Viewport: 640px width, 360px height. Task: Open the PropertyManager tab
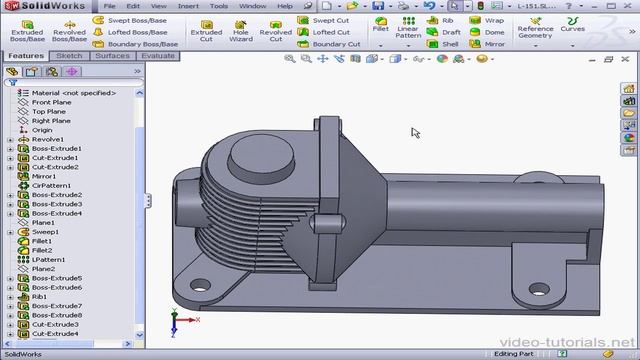(x=32, y=71)
